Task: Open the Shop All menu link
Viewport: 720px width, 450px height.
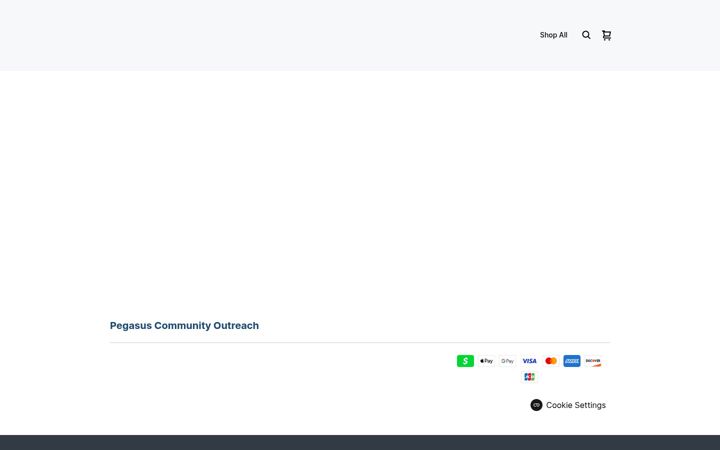Action: click(553, 35)
